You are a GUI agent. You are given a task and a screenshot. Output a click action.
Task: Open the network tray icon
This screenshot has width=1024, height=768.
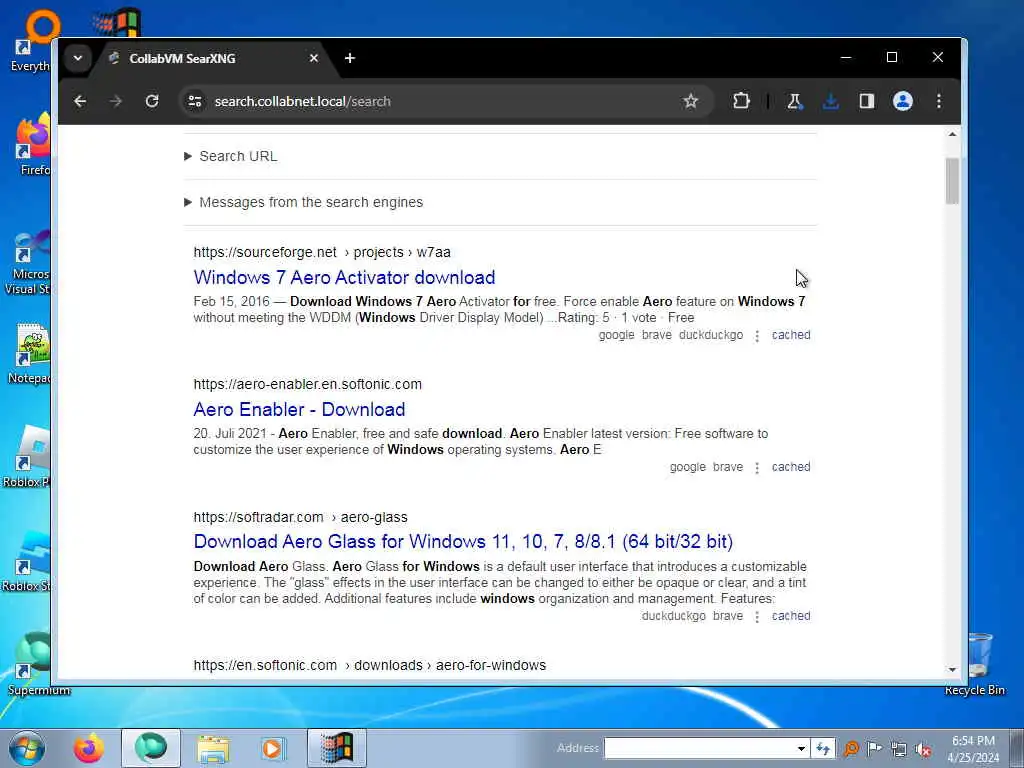coord(899,749)
